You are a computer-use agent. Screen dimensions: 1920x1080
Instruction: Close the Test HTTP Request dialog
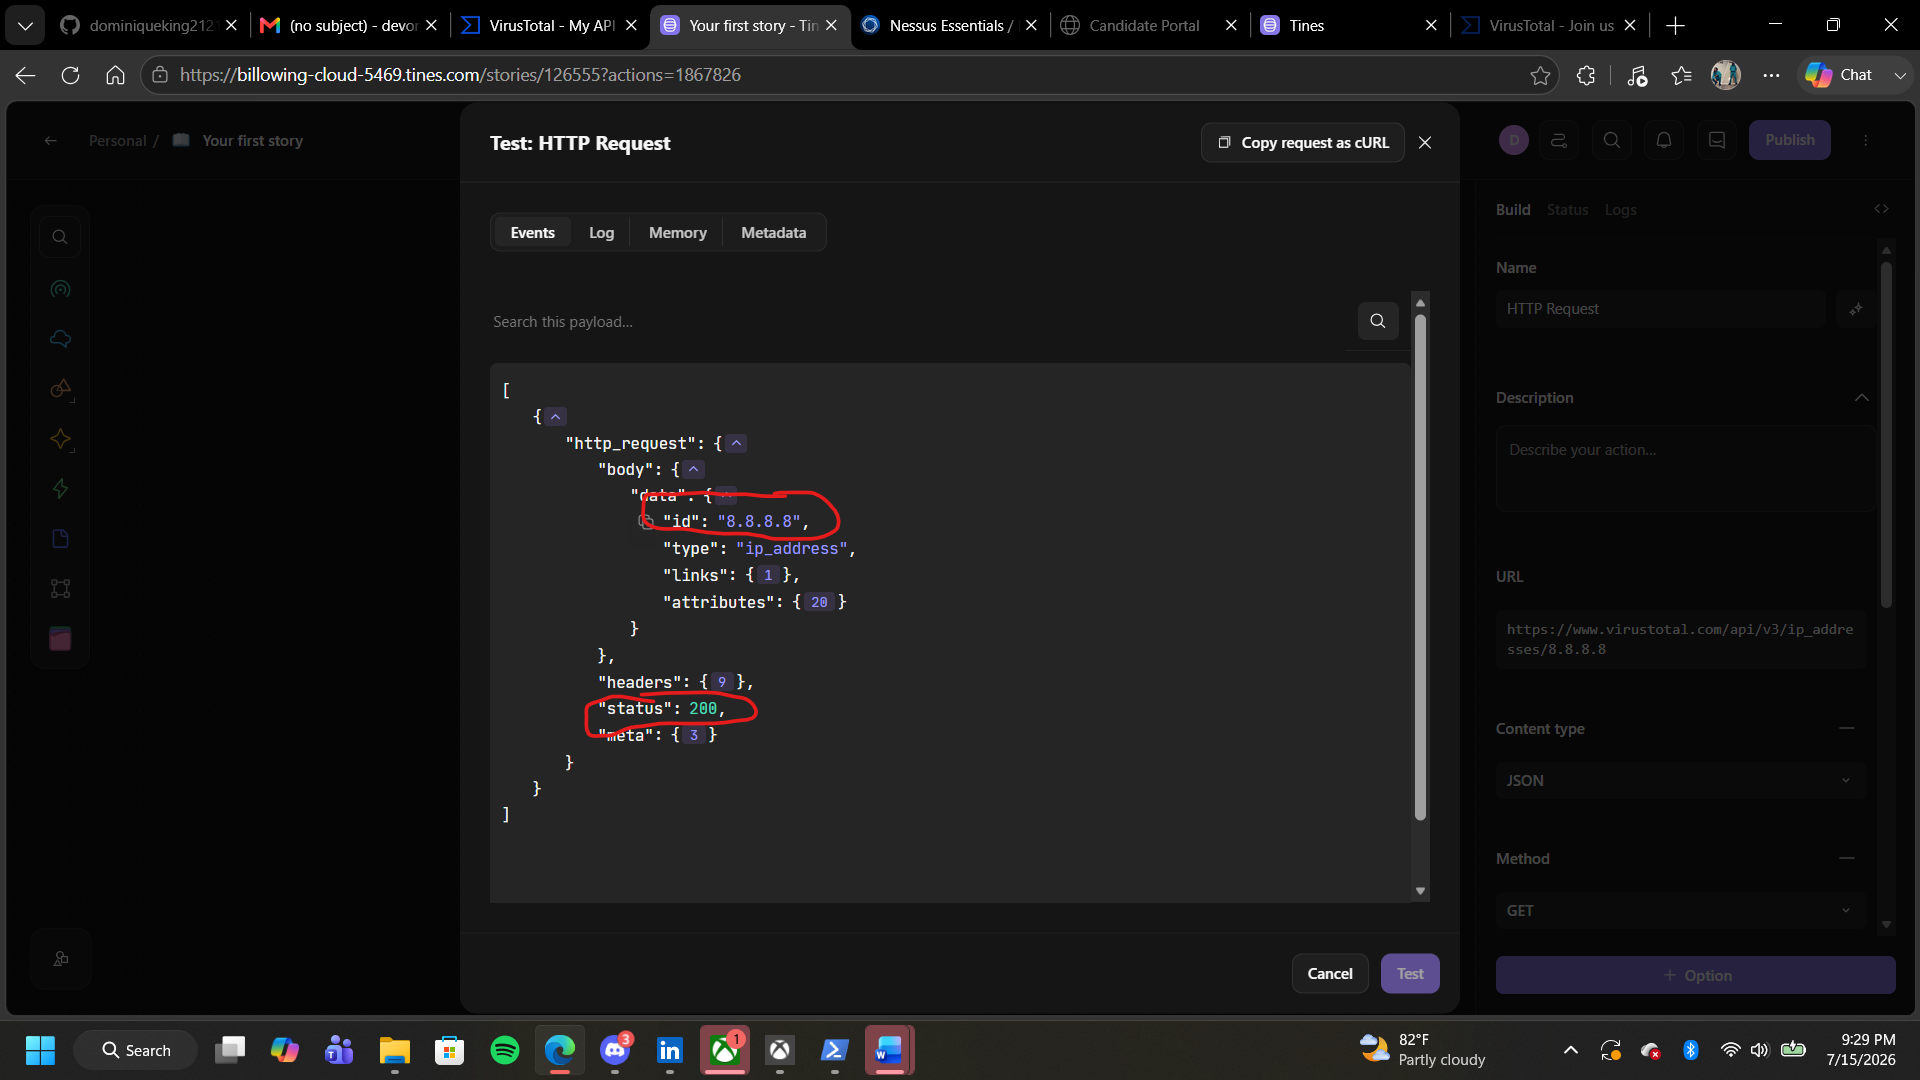pos(1425,143)
